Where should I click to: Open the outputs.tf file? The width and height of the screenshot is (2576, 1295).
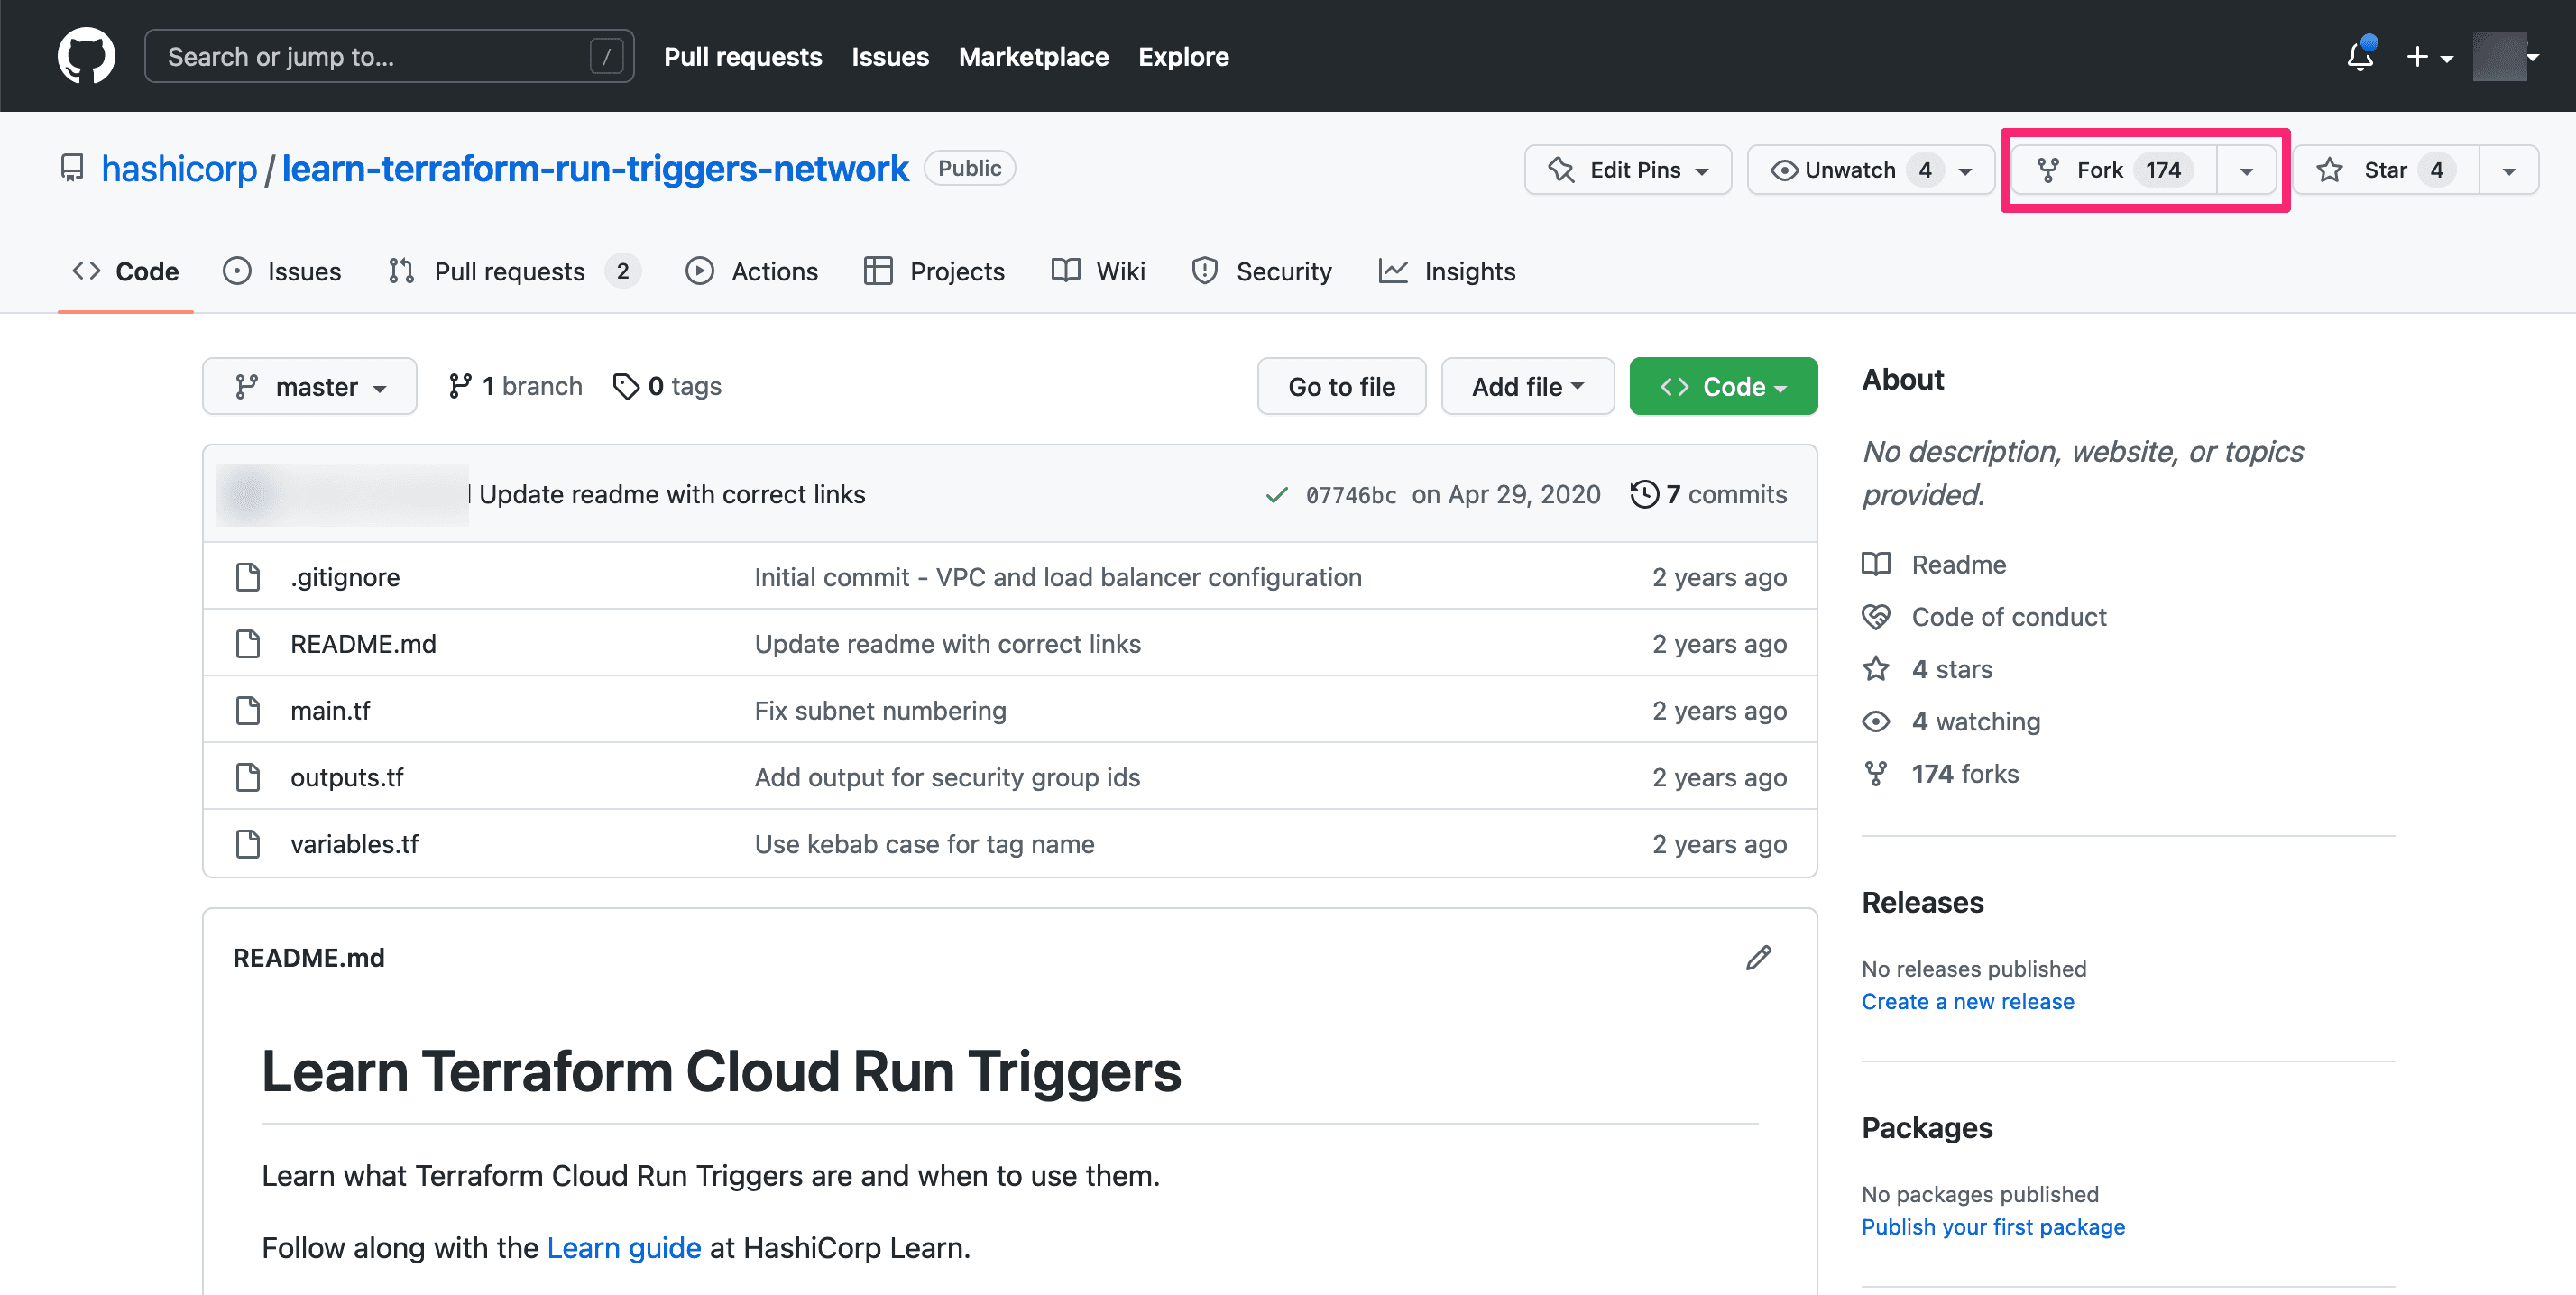click(347, 777)
